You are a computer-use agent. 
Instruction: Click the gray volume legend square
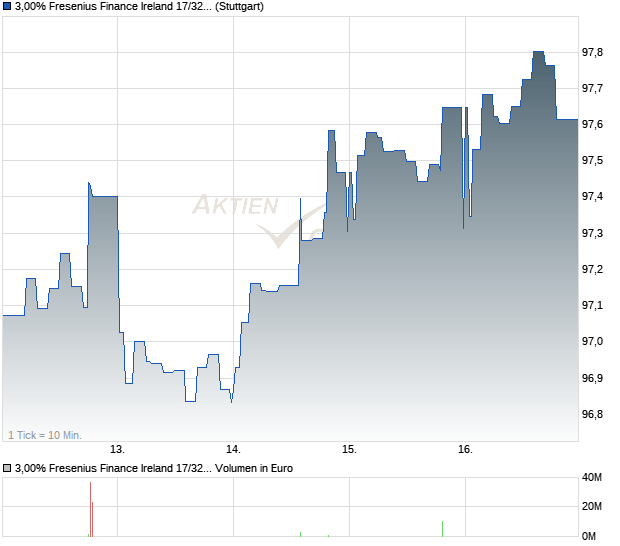(7, 469)
